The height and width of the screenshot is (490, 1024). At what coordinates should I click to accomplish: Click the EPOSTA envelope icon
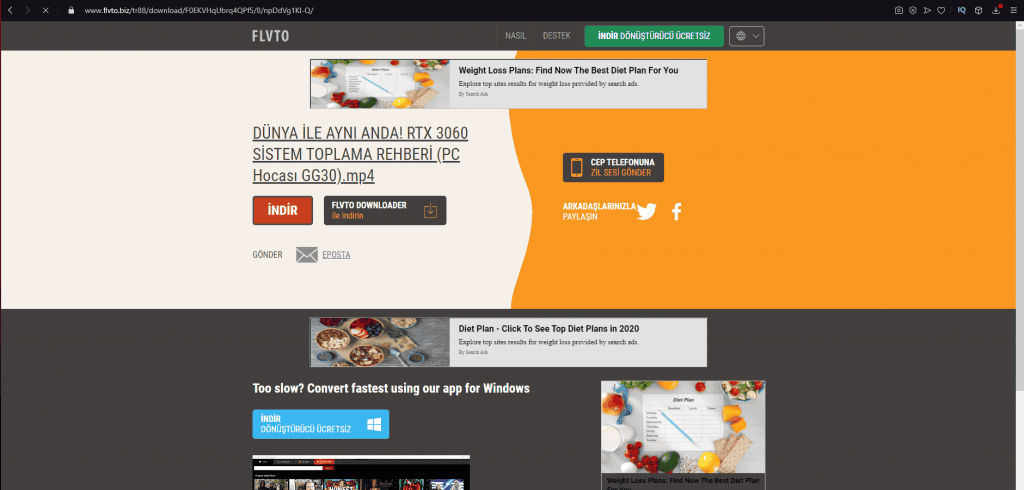(306, 255)
